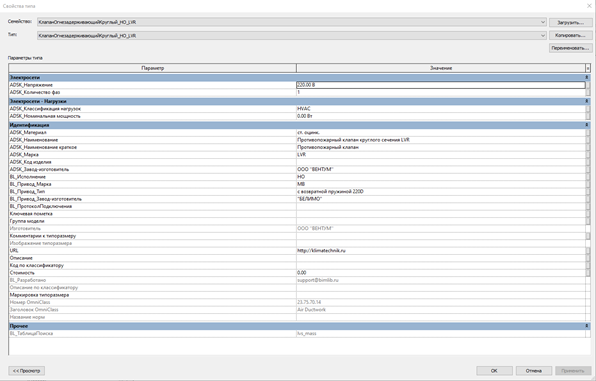Click associate button for BL_Привод_Марка row
The width and height of the screenshot is (596, 381).
(588, 184)
